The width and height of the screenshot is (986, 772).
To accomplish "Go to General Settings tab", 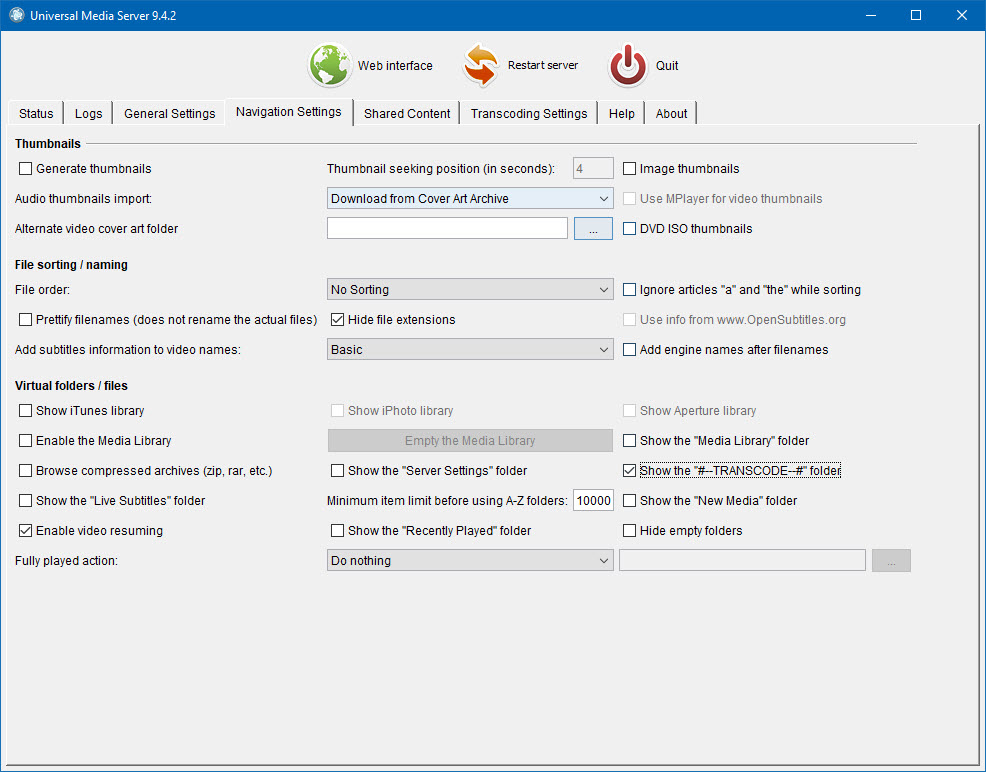I will (x=169, y=114).
